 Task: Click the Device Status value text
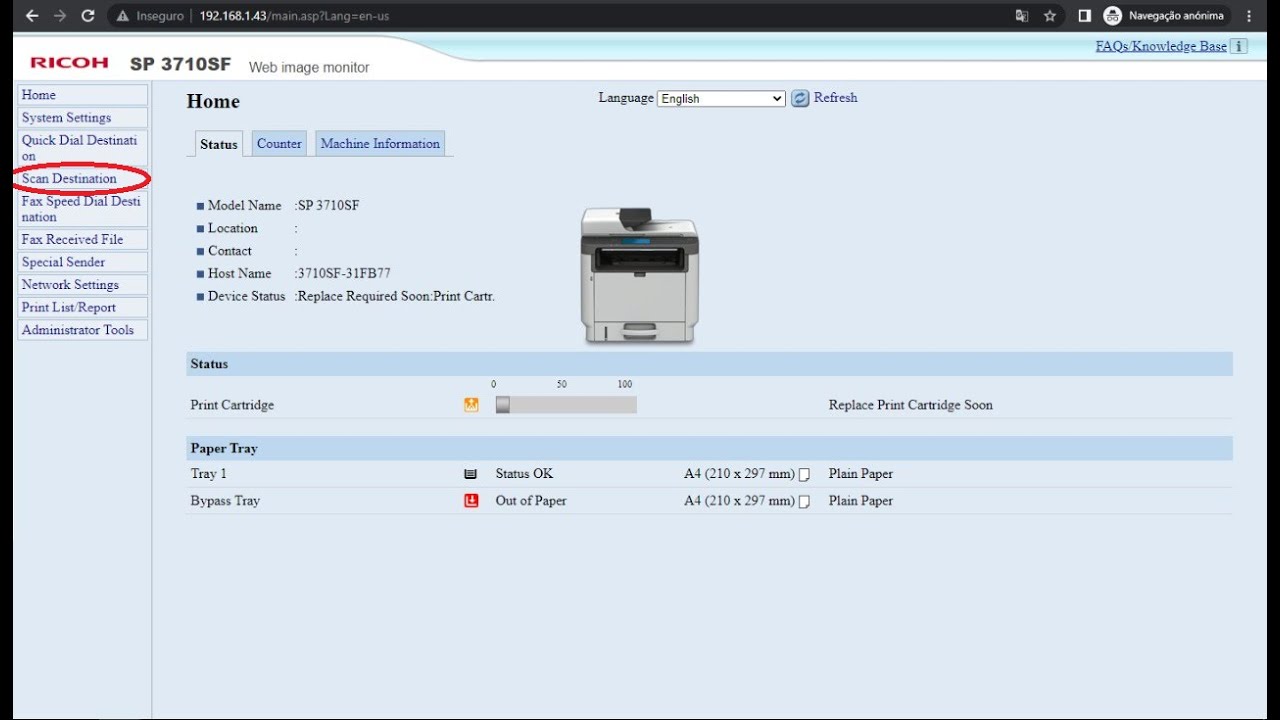(x=396, y=296)
